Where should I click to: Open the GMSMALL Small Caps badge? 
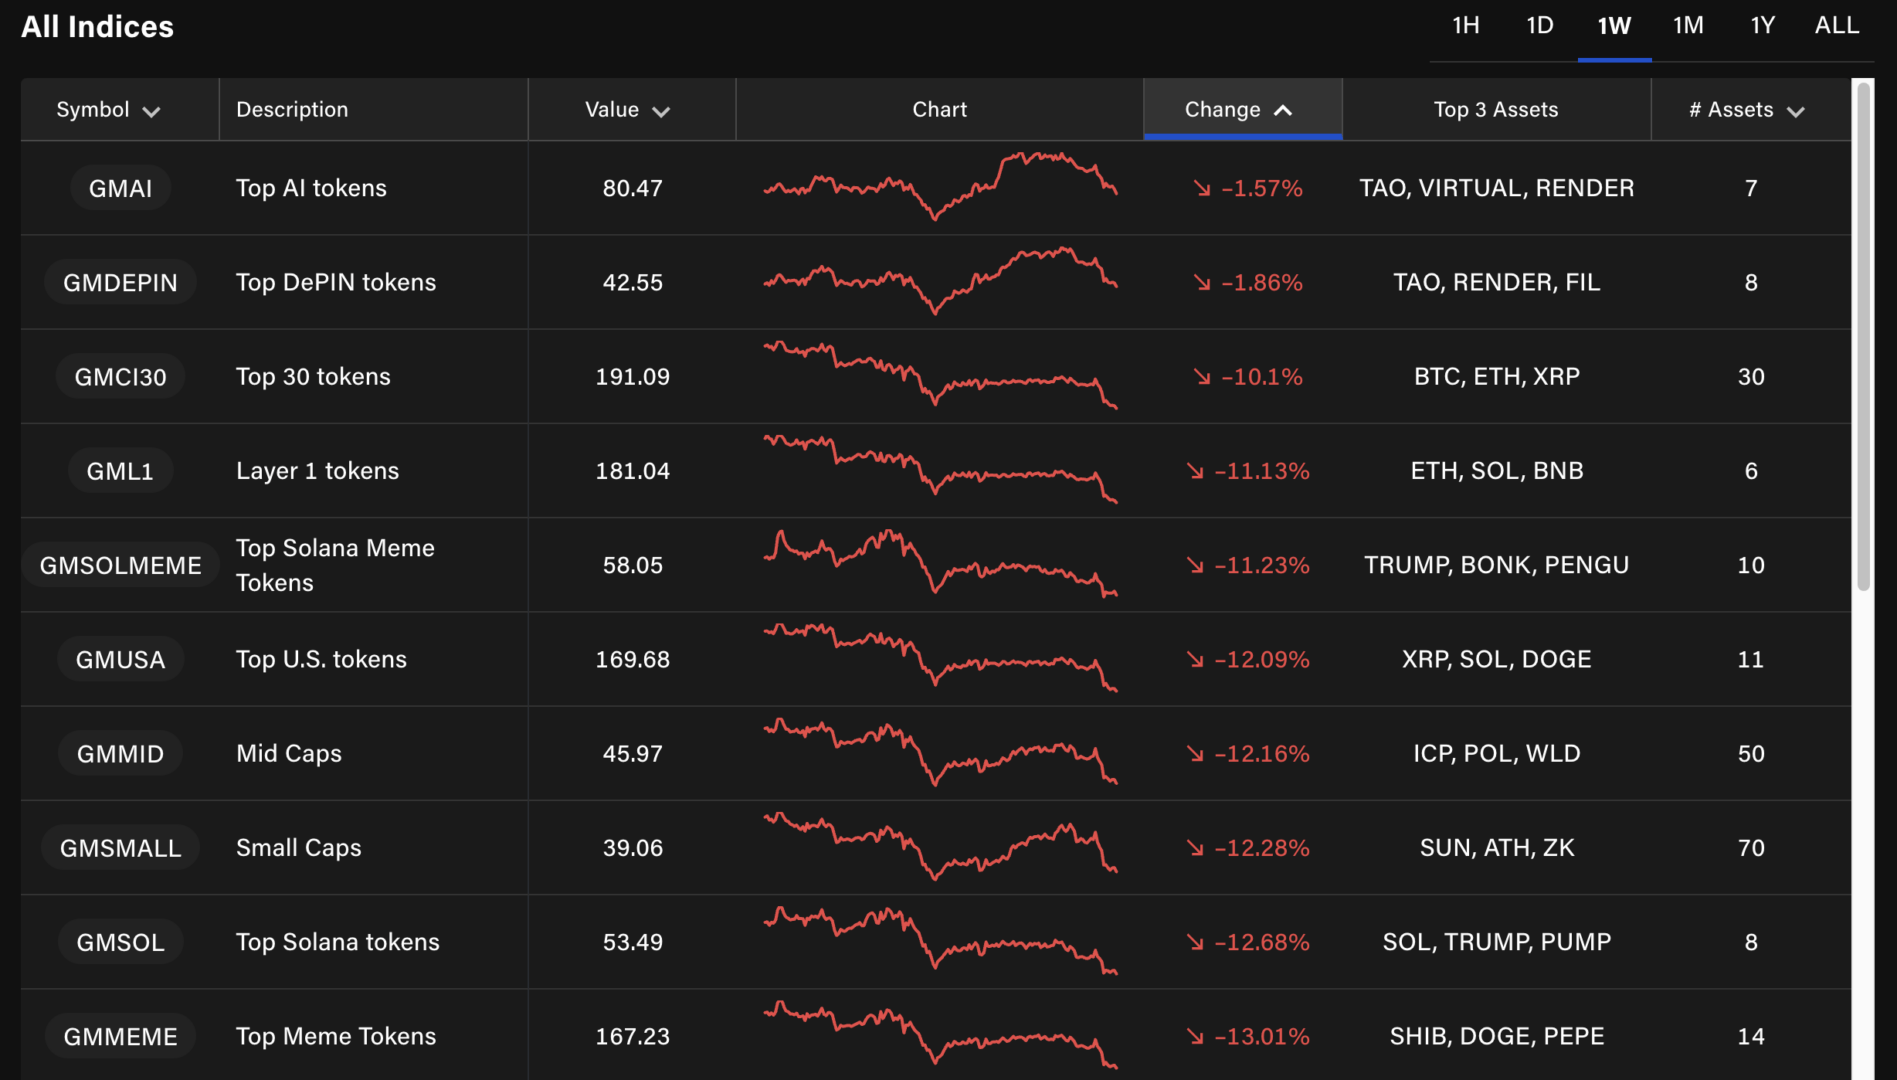point(120,848)
